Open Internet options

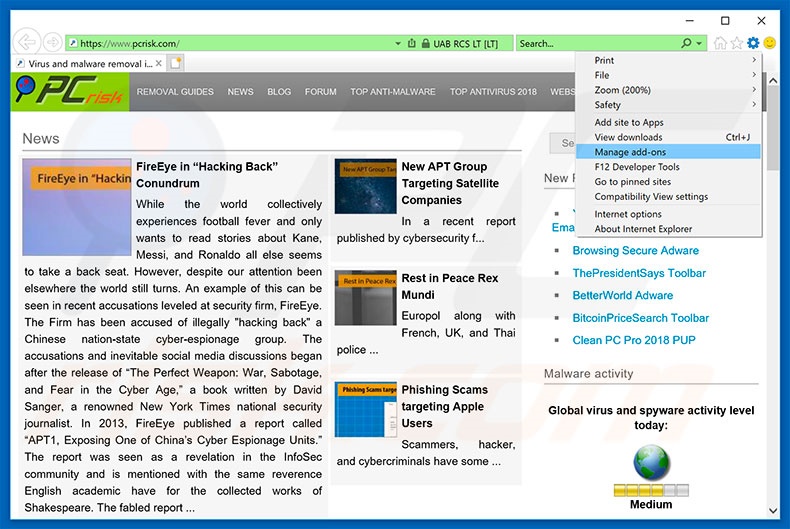[668, 214]
